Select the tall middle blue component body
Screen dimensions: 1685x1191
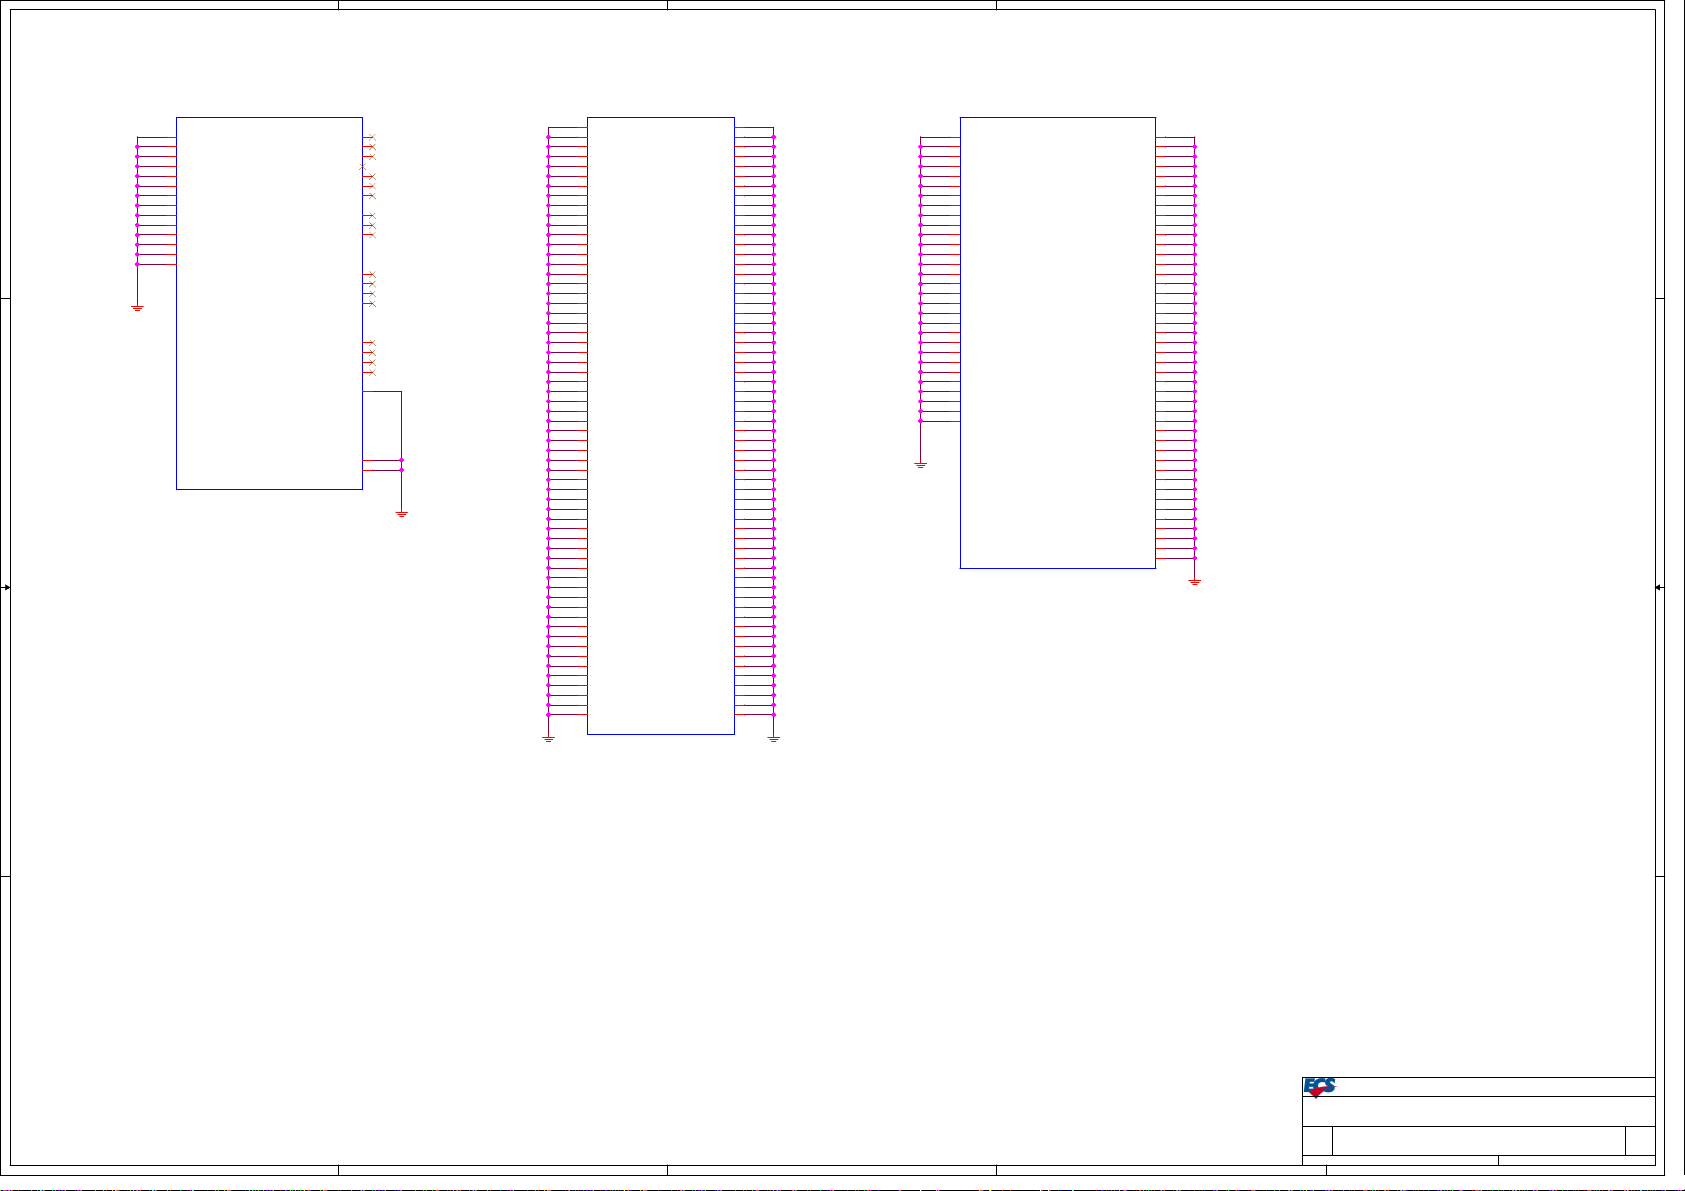(x=660, y=425)
